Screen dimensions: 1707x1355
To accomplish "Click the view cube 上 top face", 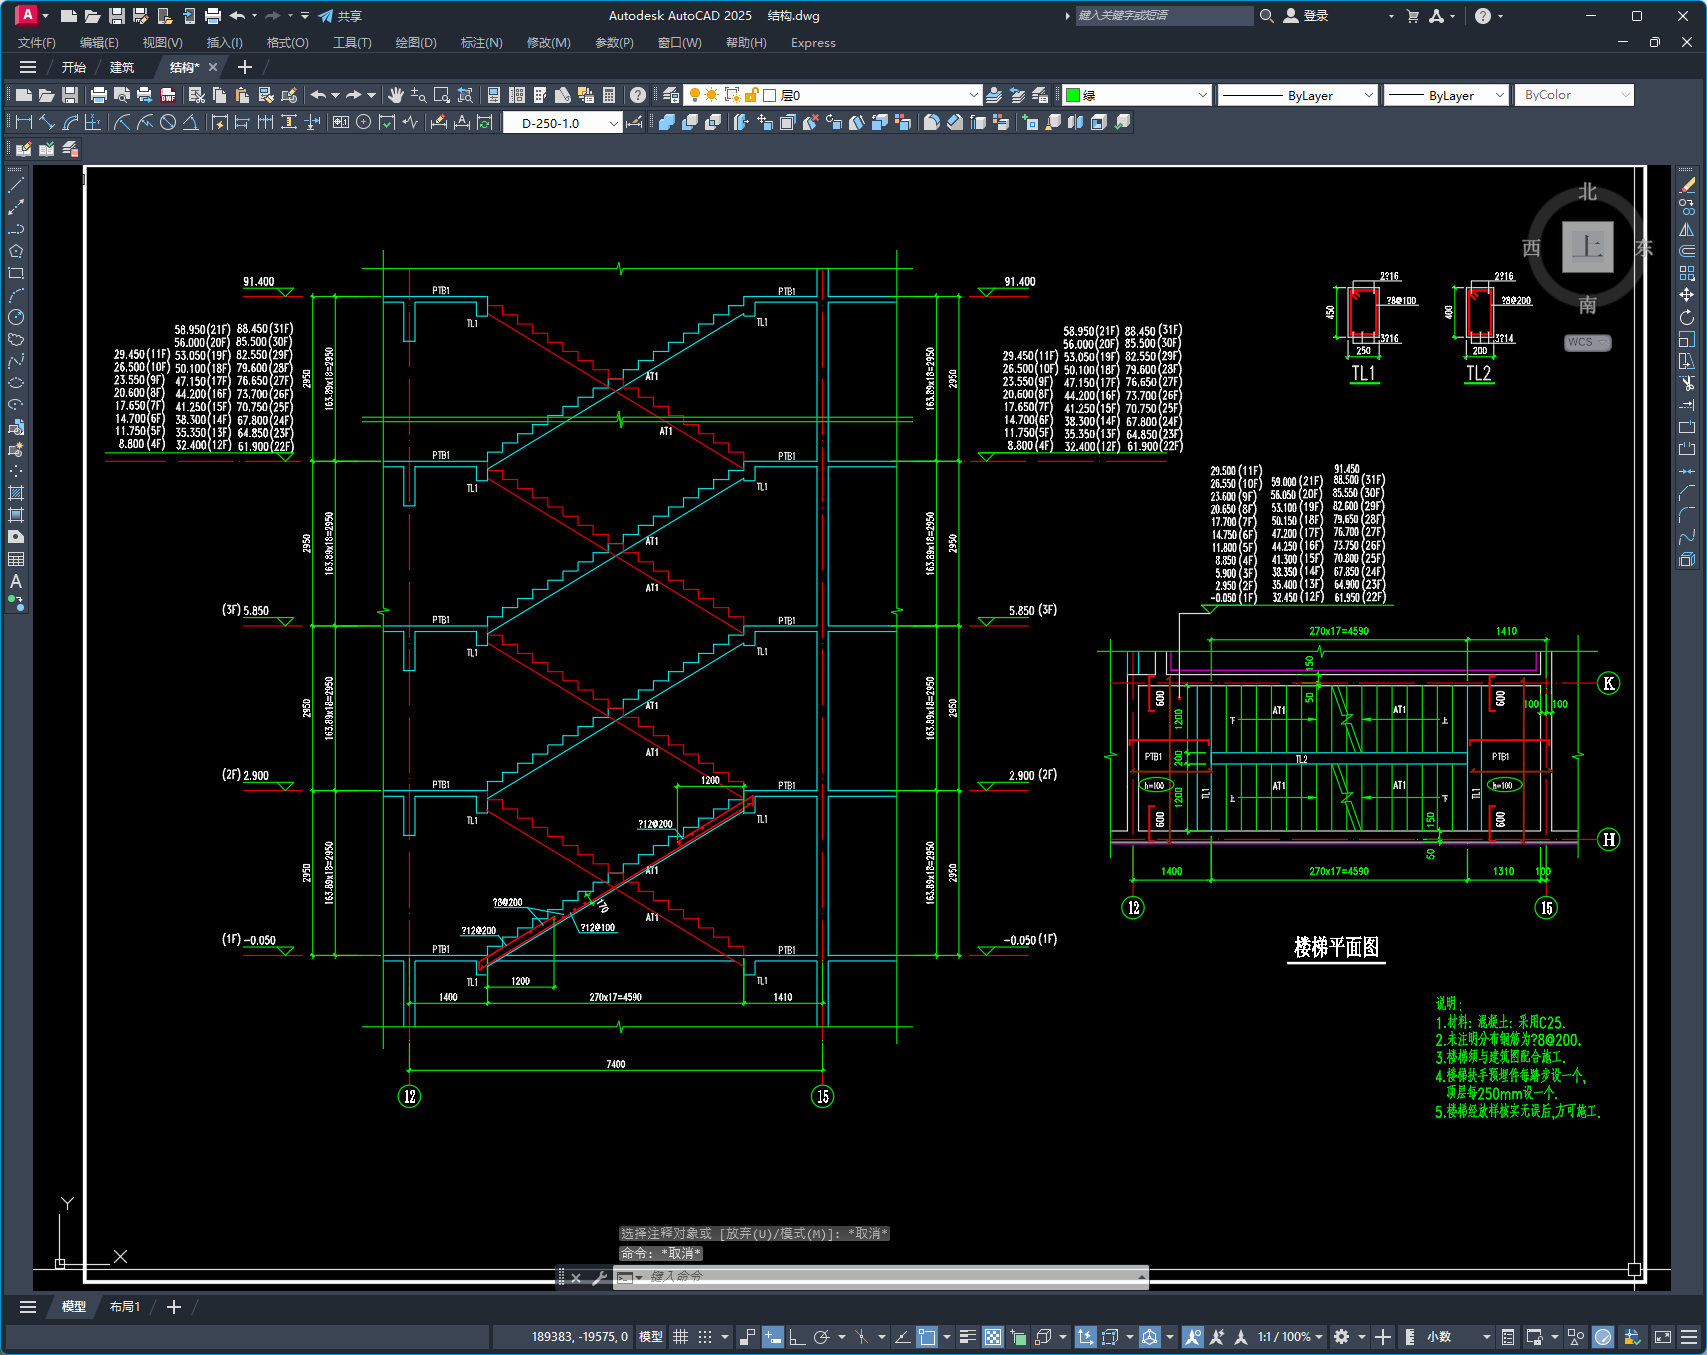I will (x=1587, y=246).
